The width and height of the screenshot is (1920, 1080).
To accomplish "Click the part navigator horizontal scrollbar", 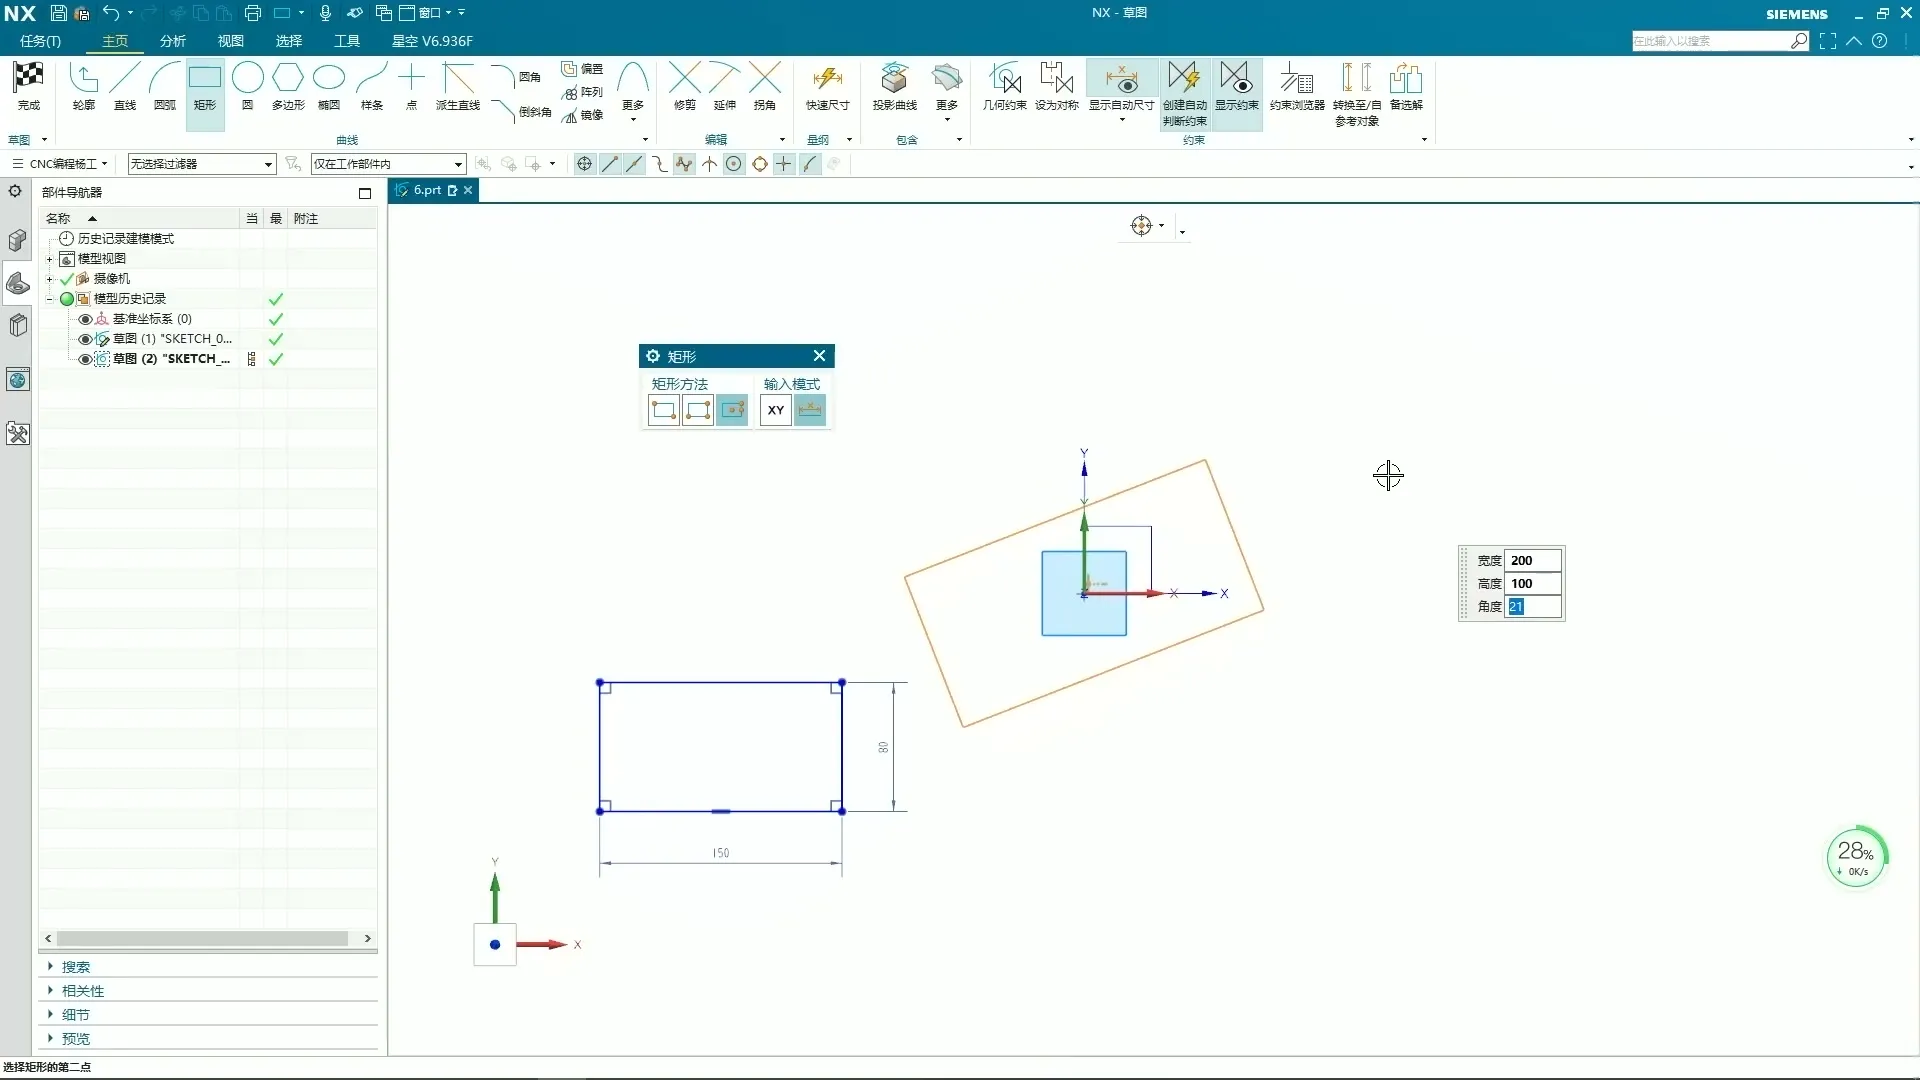I will 202,938.
